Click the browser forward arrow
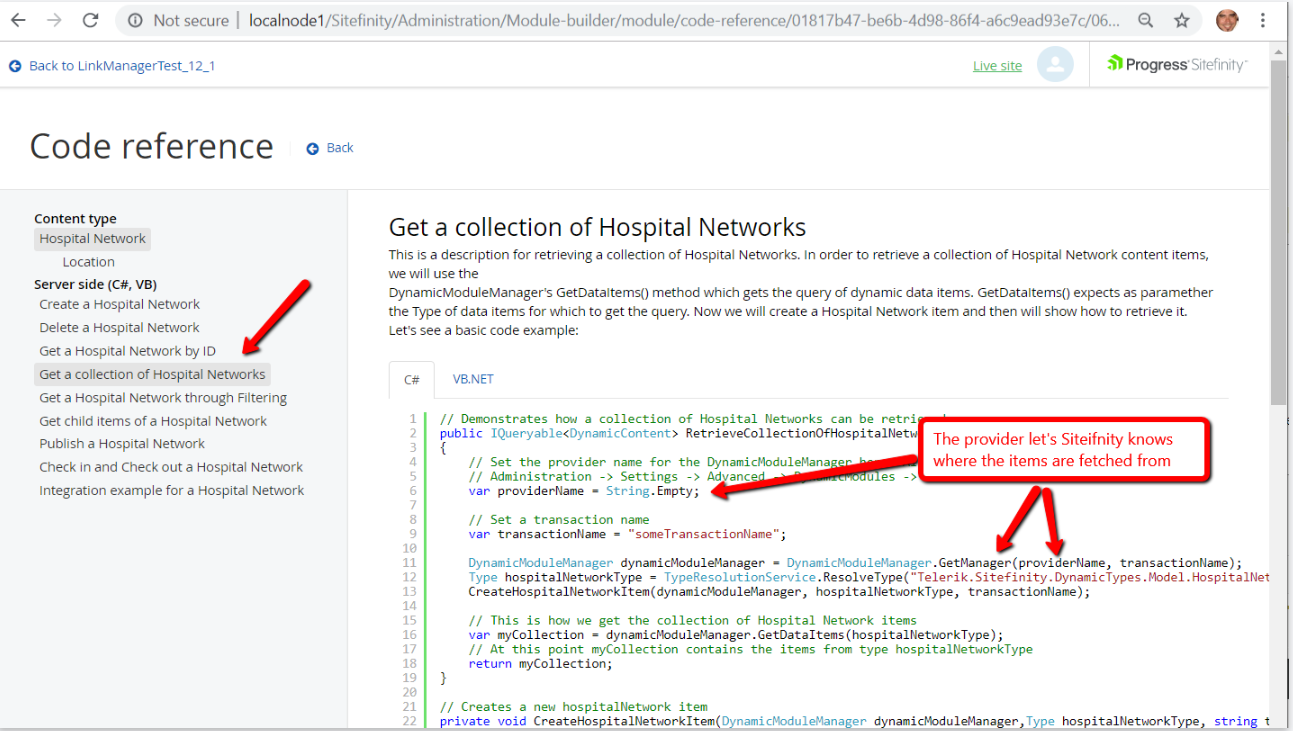 coord(54,20)
